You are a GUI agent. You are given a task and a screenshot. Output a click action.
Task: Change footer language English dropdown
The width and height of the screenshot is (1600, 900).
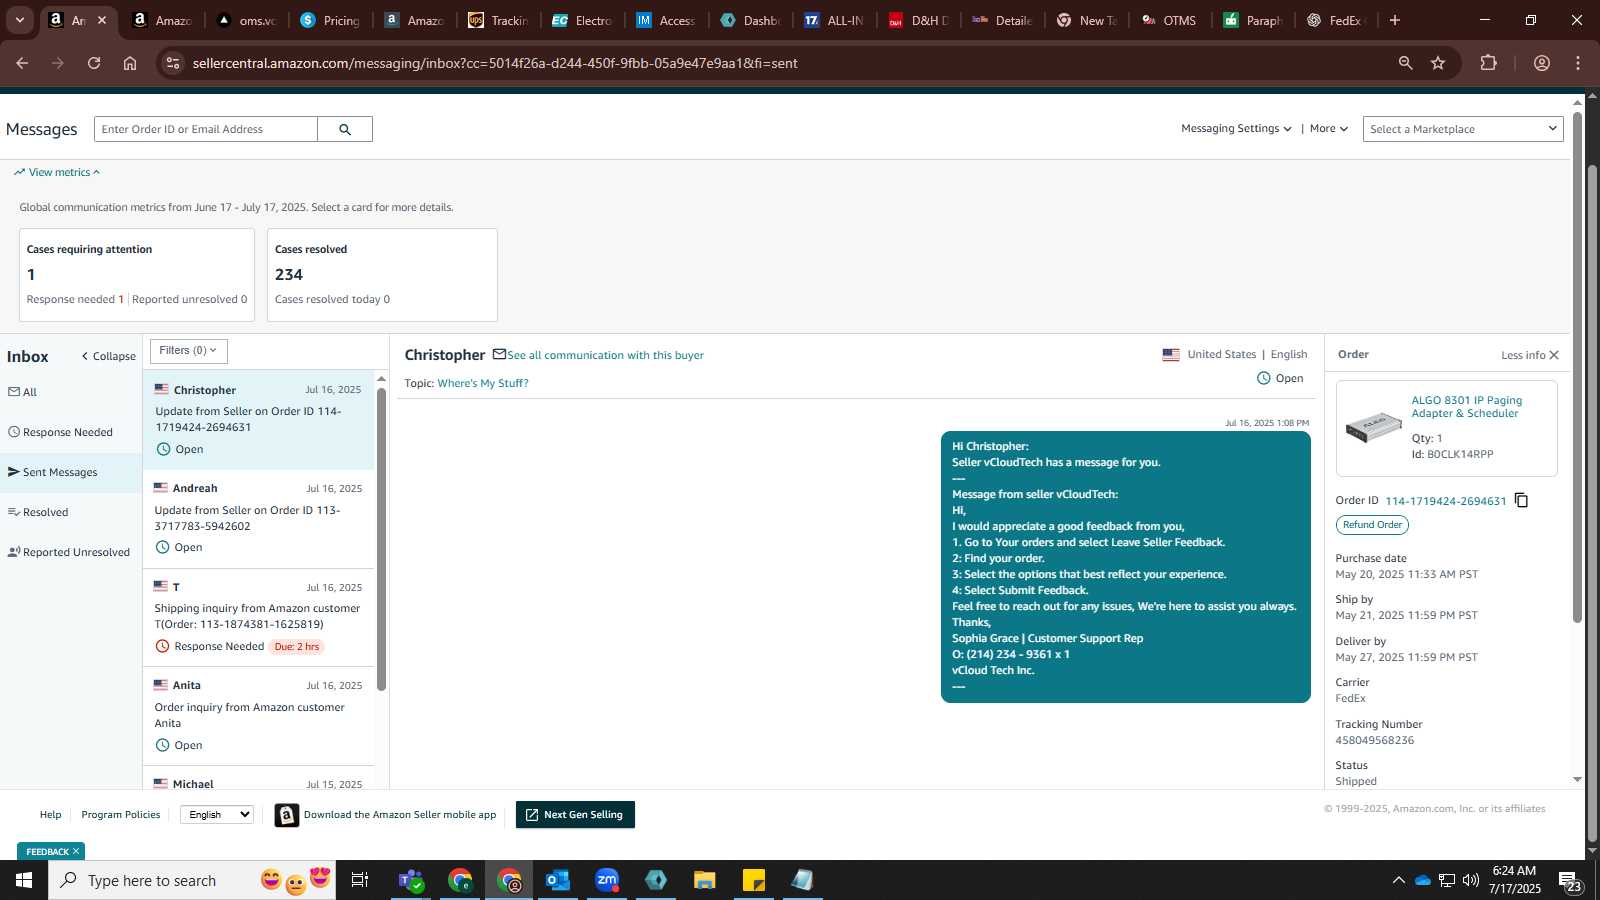(x=216, y=814)
